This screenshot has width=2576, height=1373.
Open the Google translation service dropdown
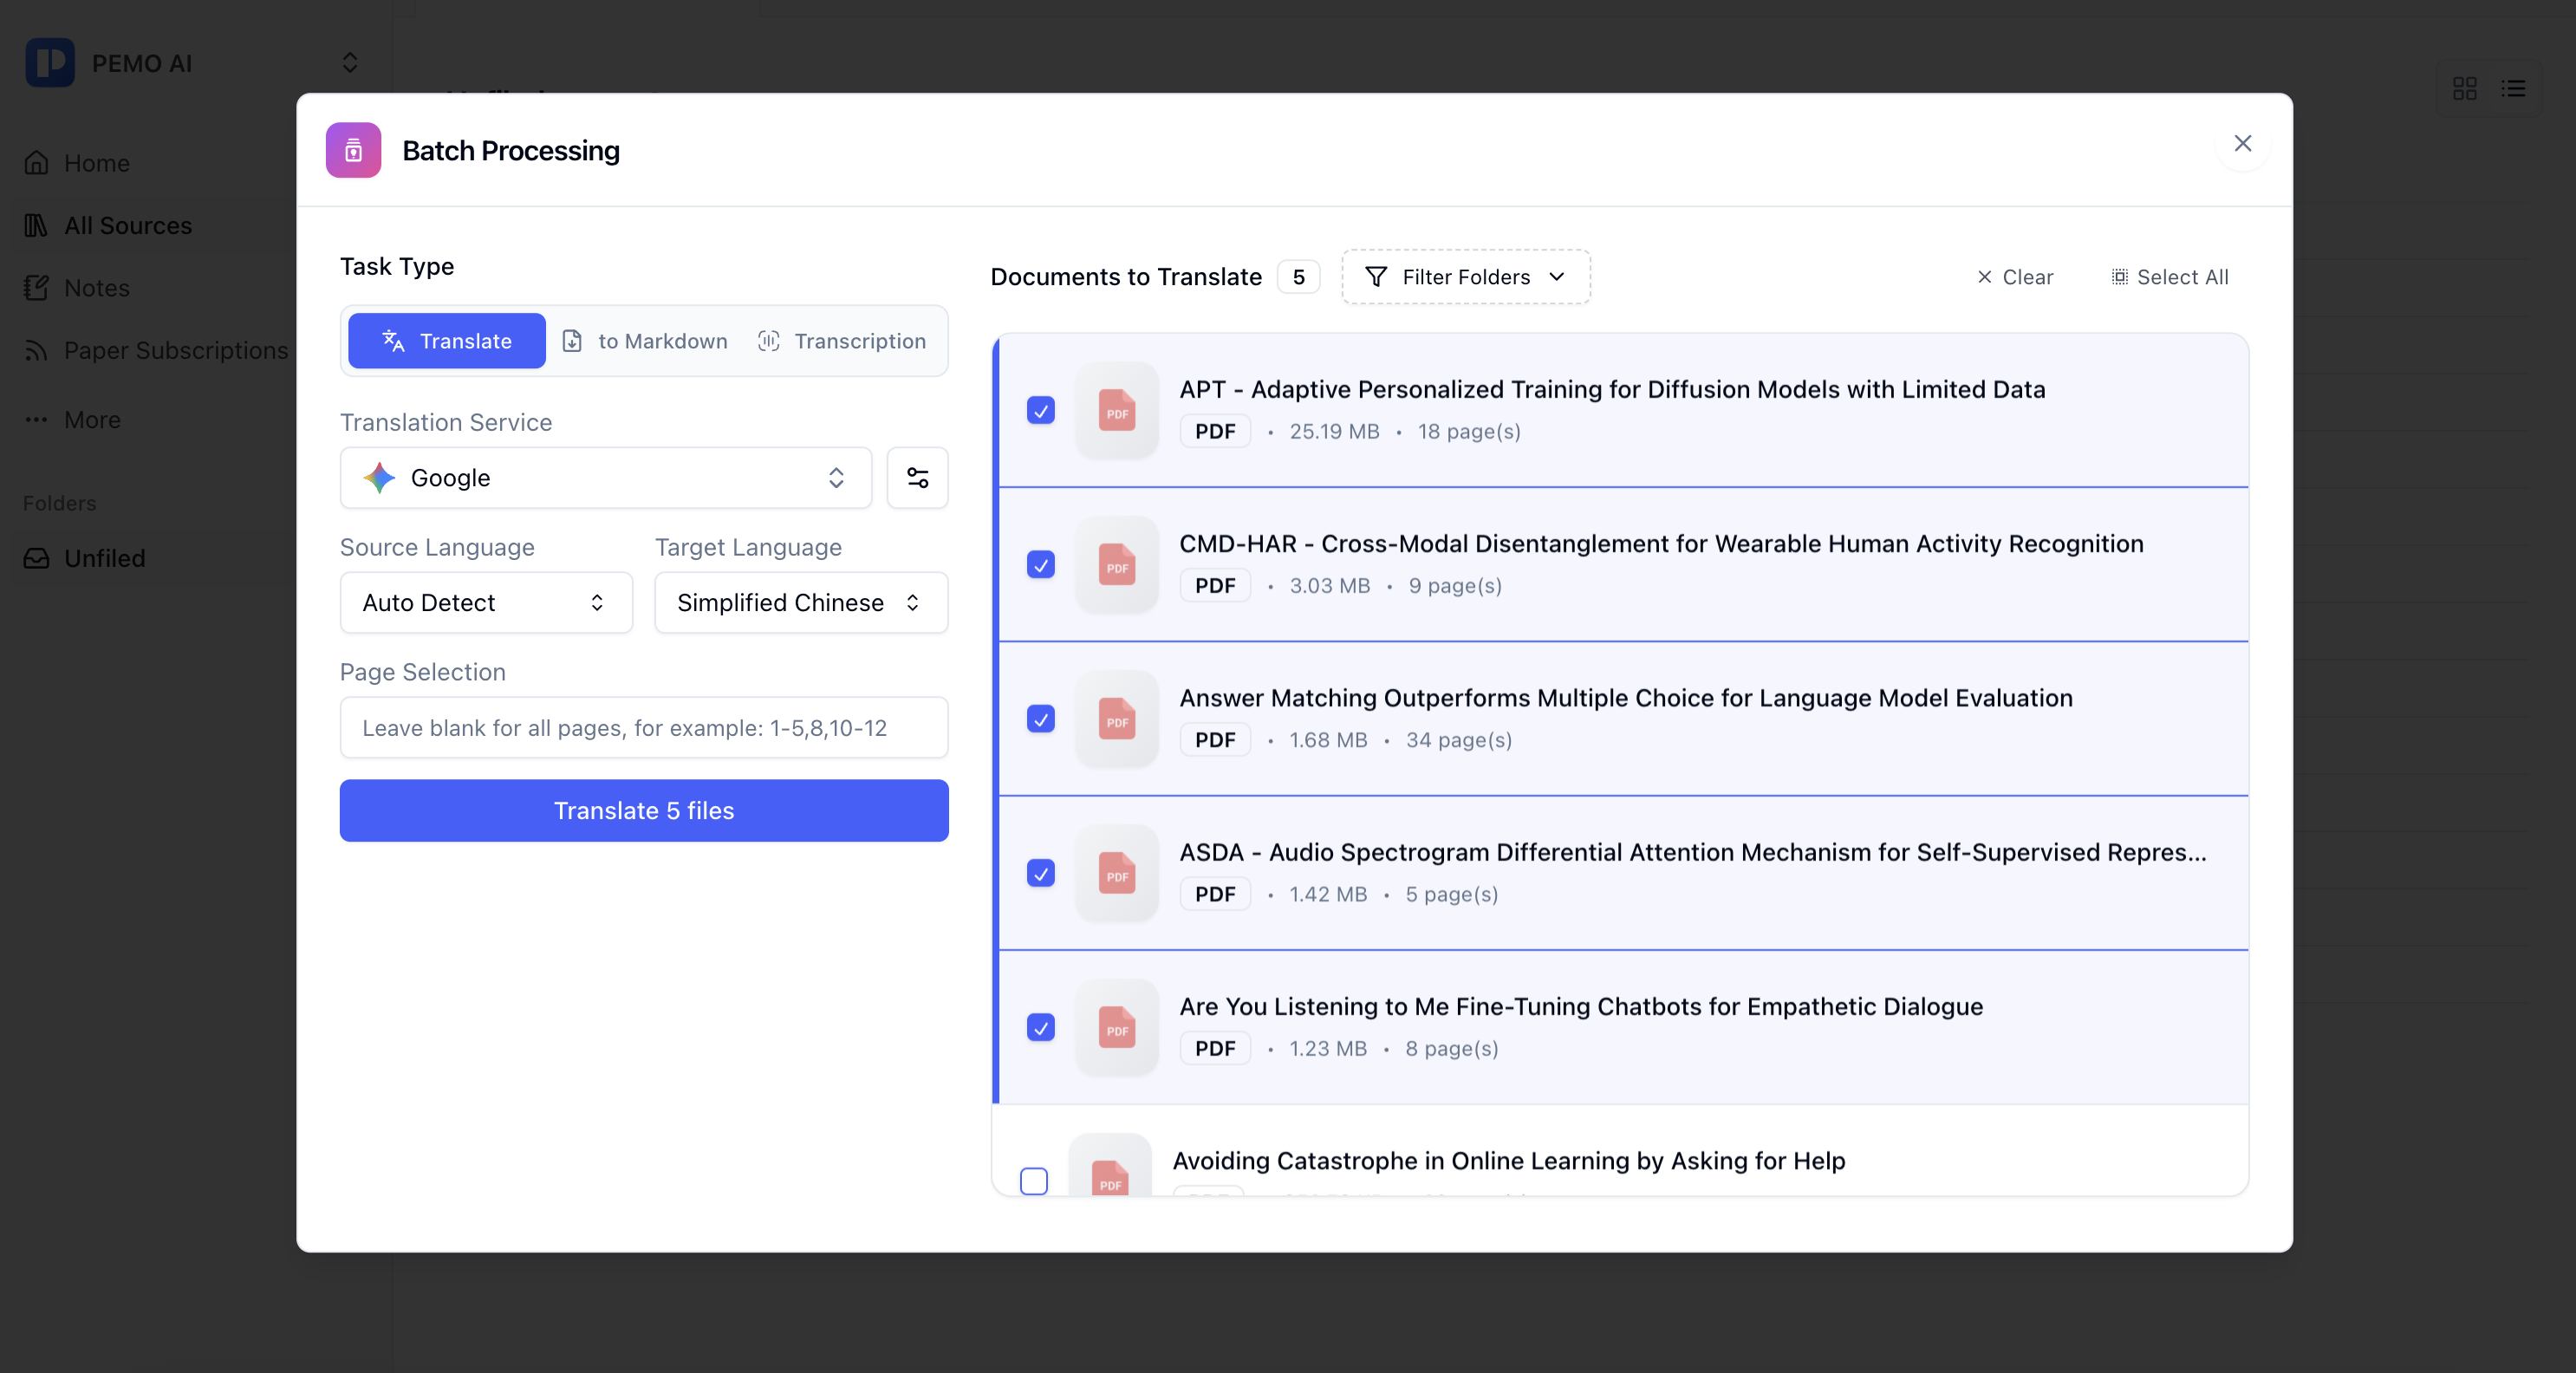(606, 478)
